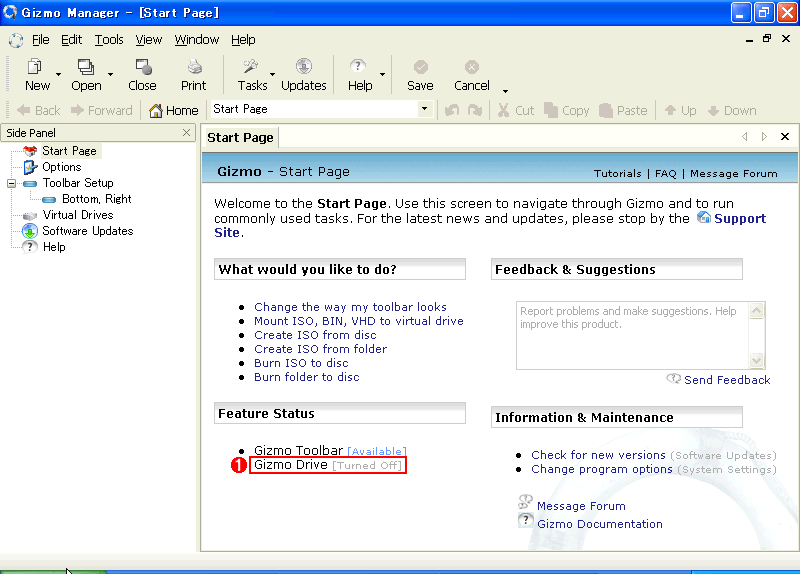Image resolution: width=800 pixels, height=574 pixels.
Task: Go Back in navigation bar
Action: point(39,110)
